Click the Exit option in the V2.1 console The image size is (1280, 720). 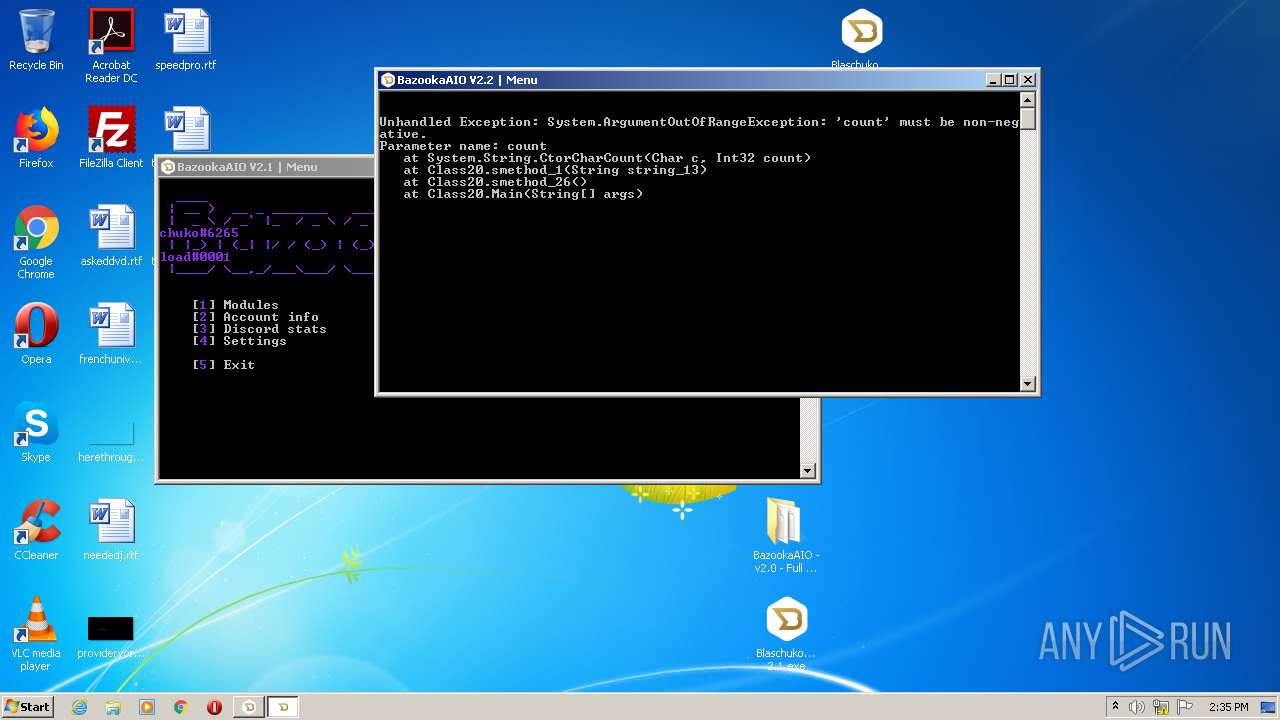point(223,365)
